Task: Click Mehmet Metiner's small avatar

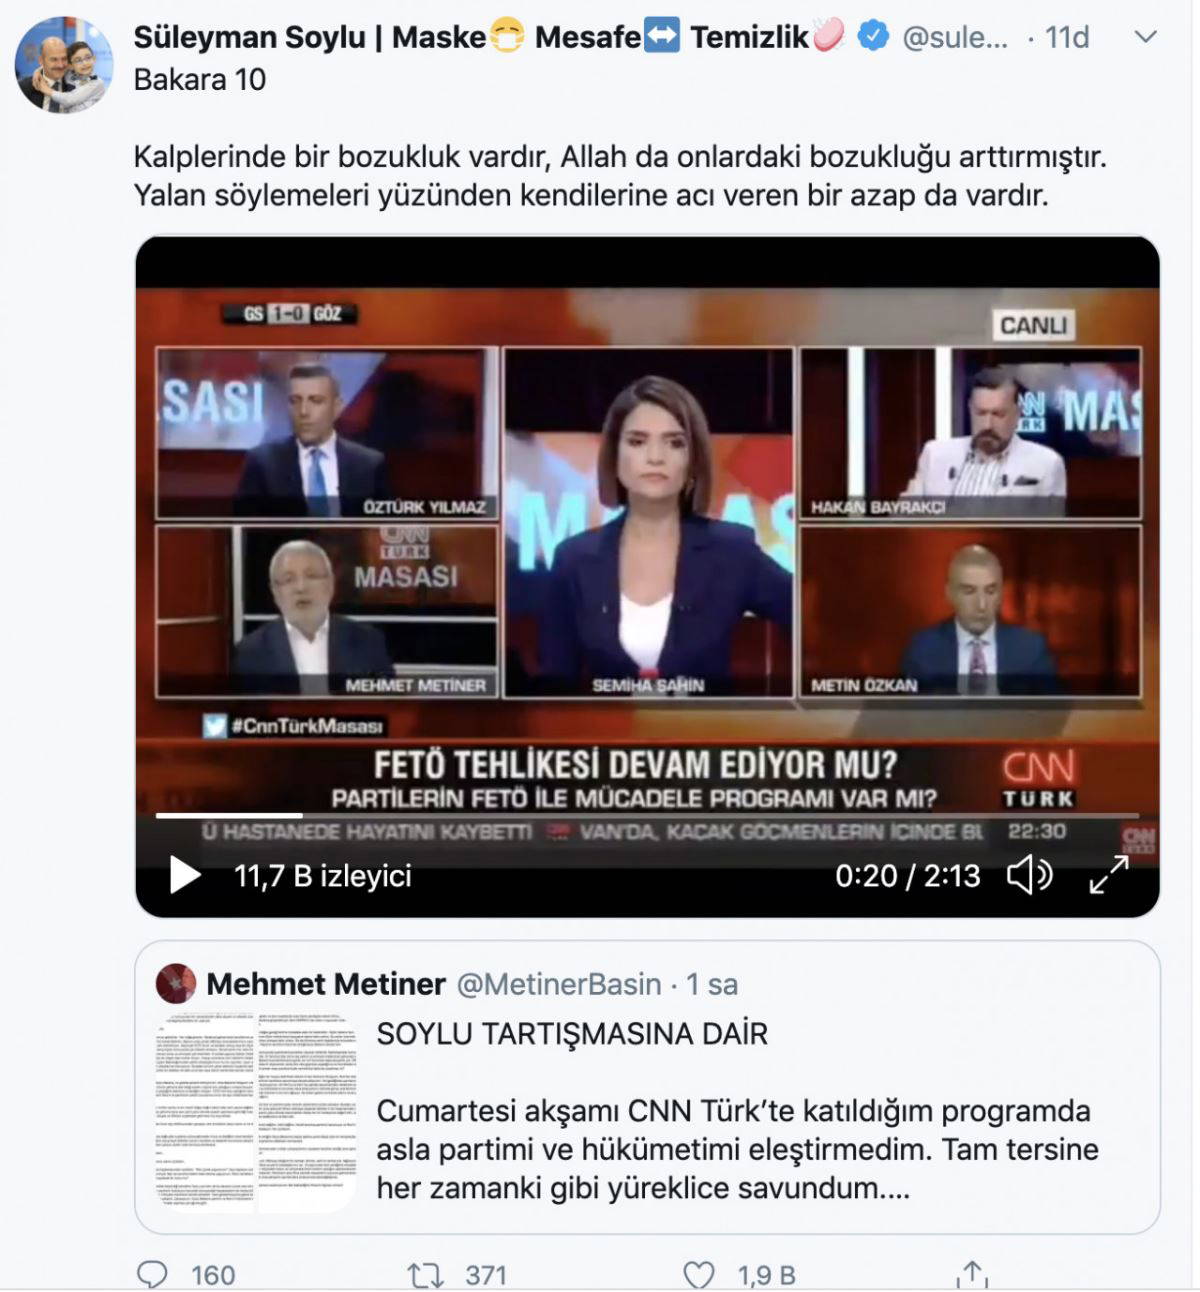Action: [x=176, y=984]
